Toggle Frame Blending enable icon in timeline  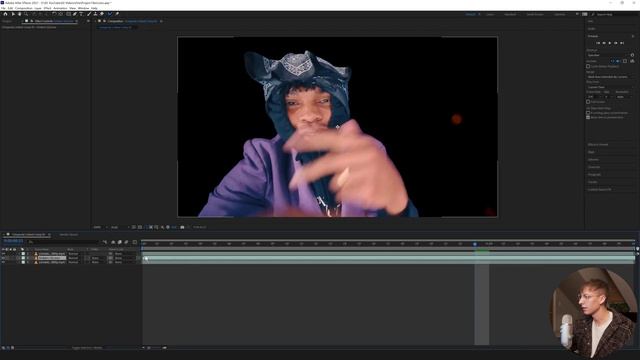[120, 242]
